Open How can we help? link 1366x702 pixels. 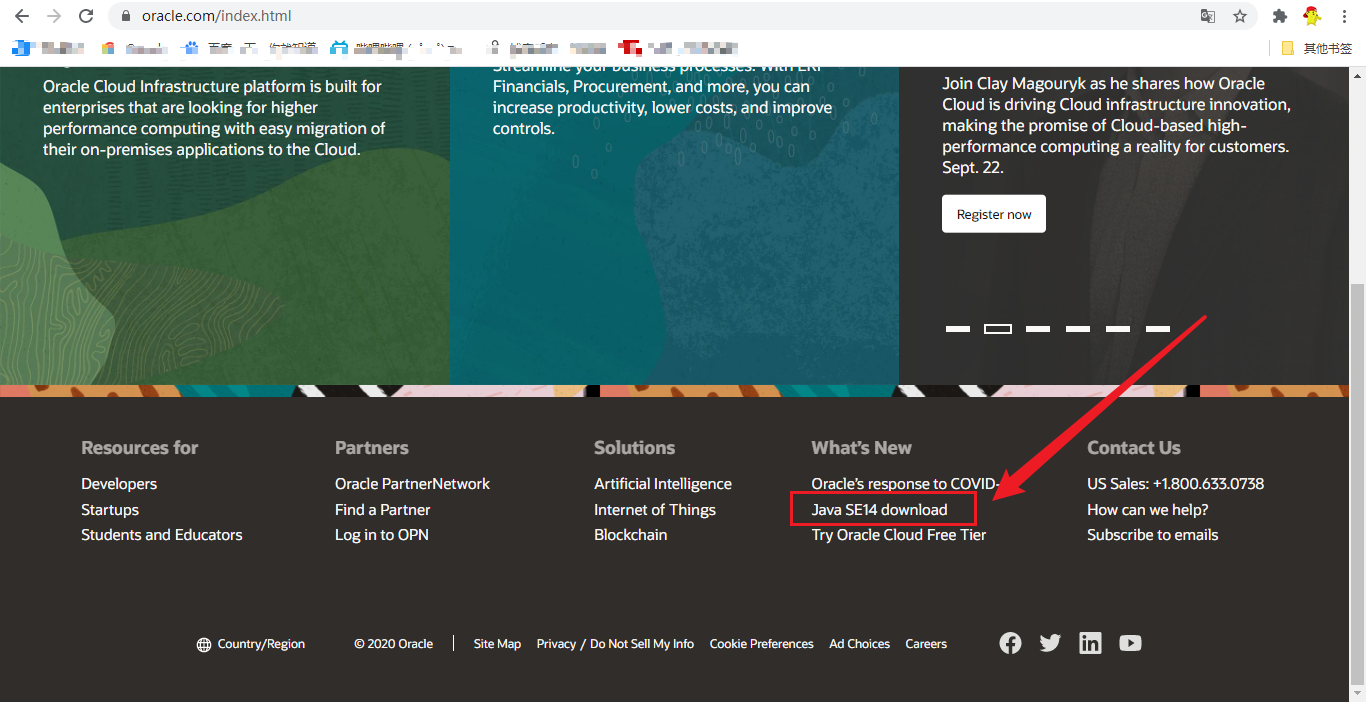tap(1148, 510)
